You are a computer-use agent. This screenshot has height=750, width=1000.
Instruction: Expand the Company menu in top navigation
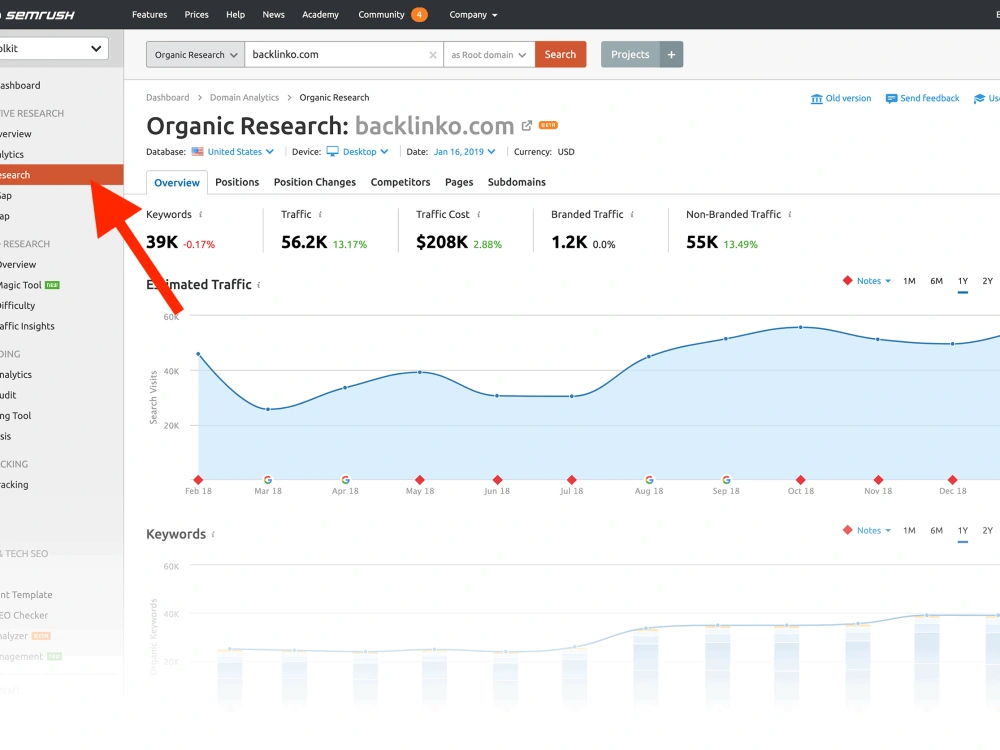tap(473, 15)
